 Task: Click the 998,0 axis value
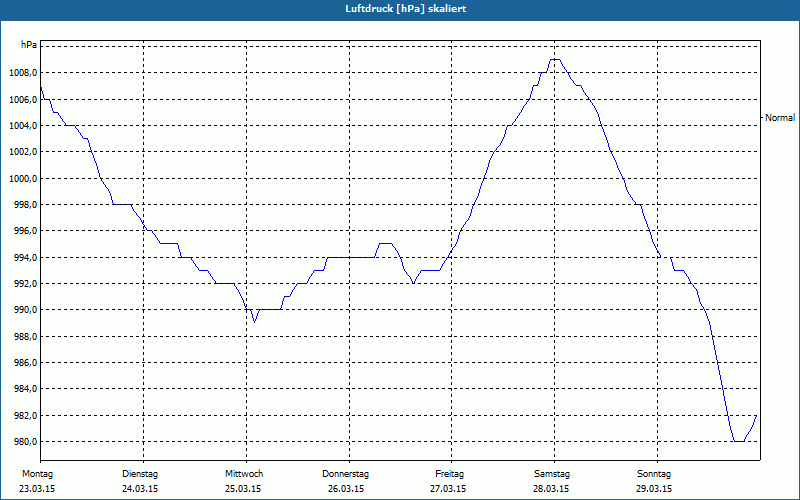tap(26, 205)
